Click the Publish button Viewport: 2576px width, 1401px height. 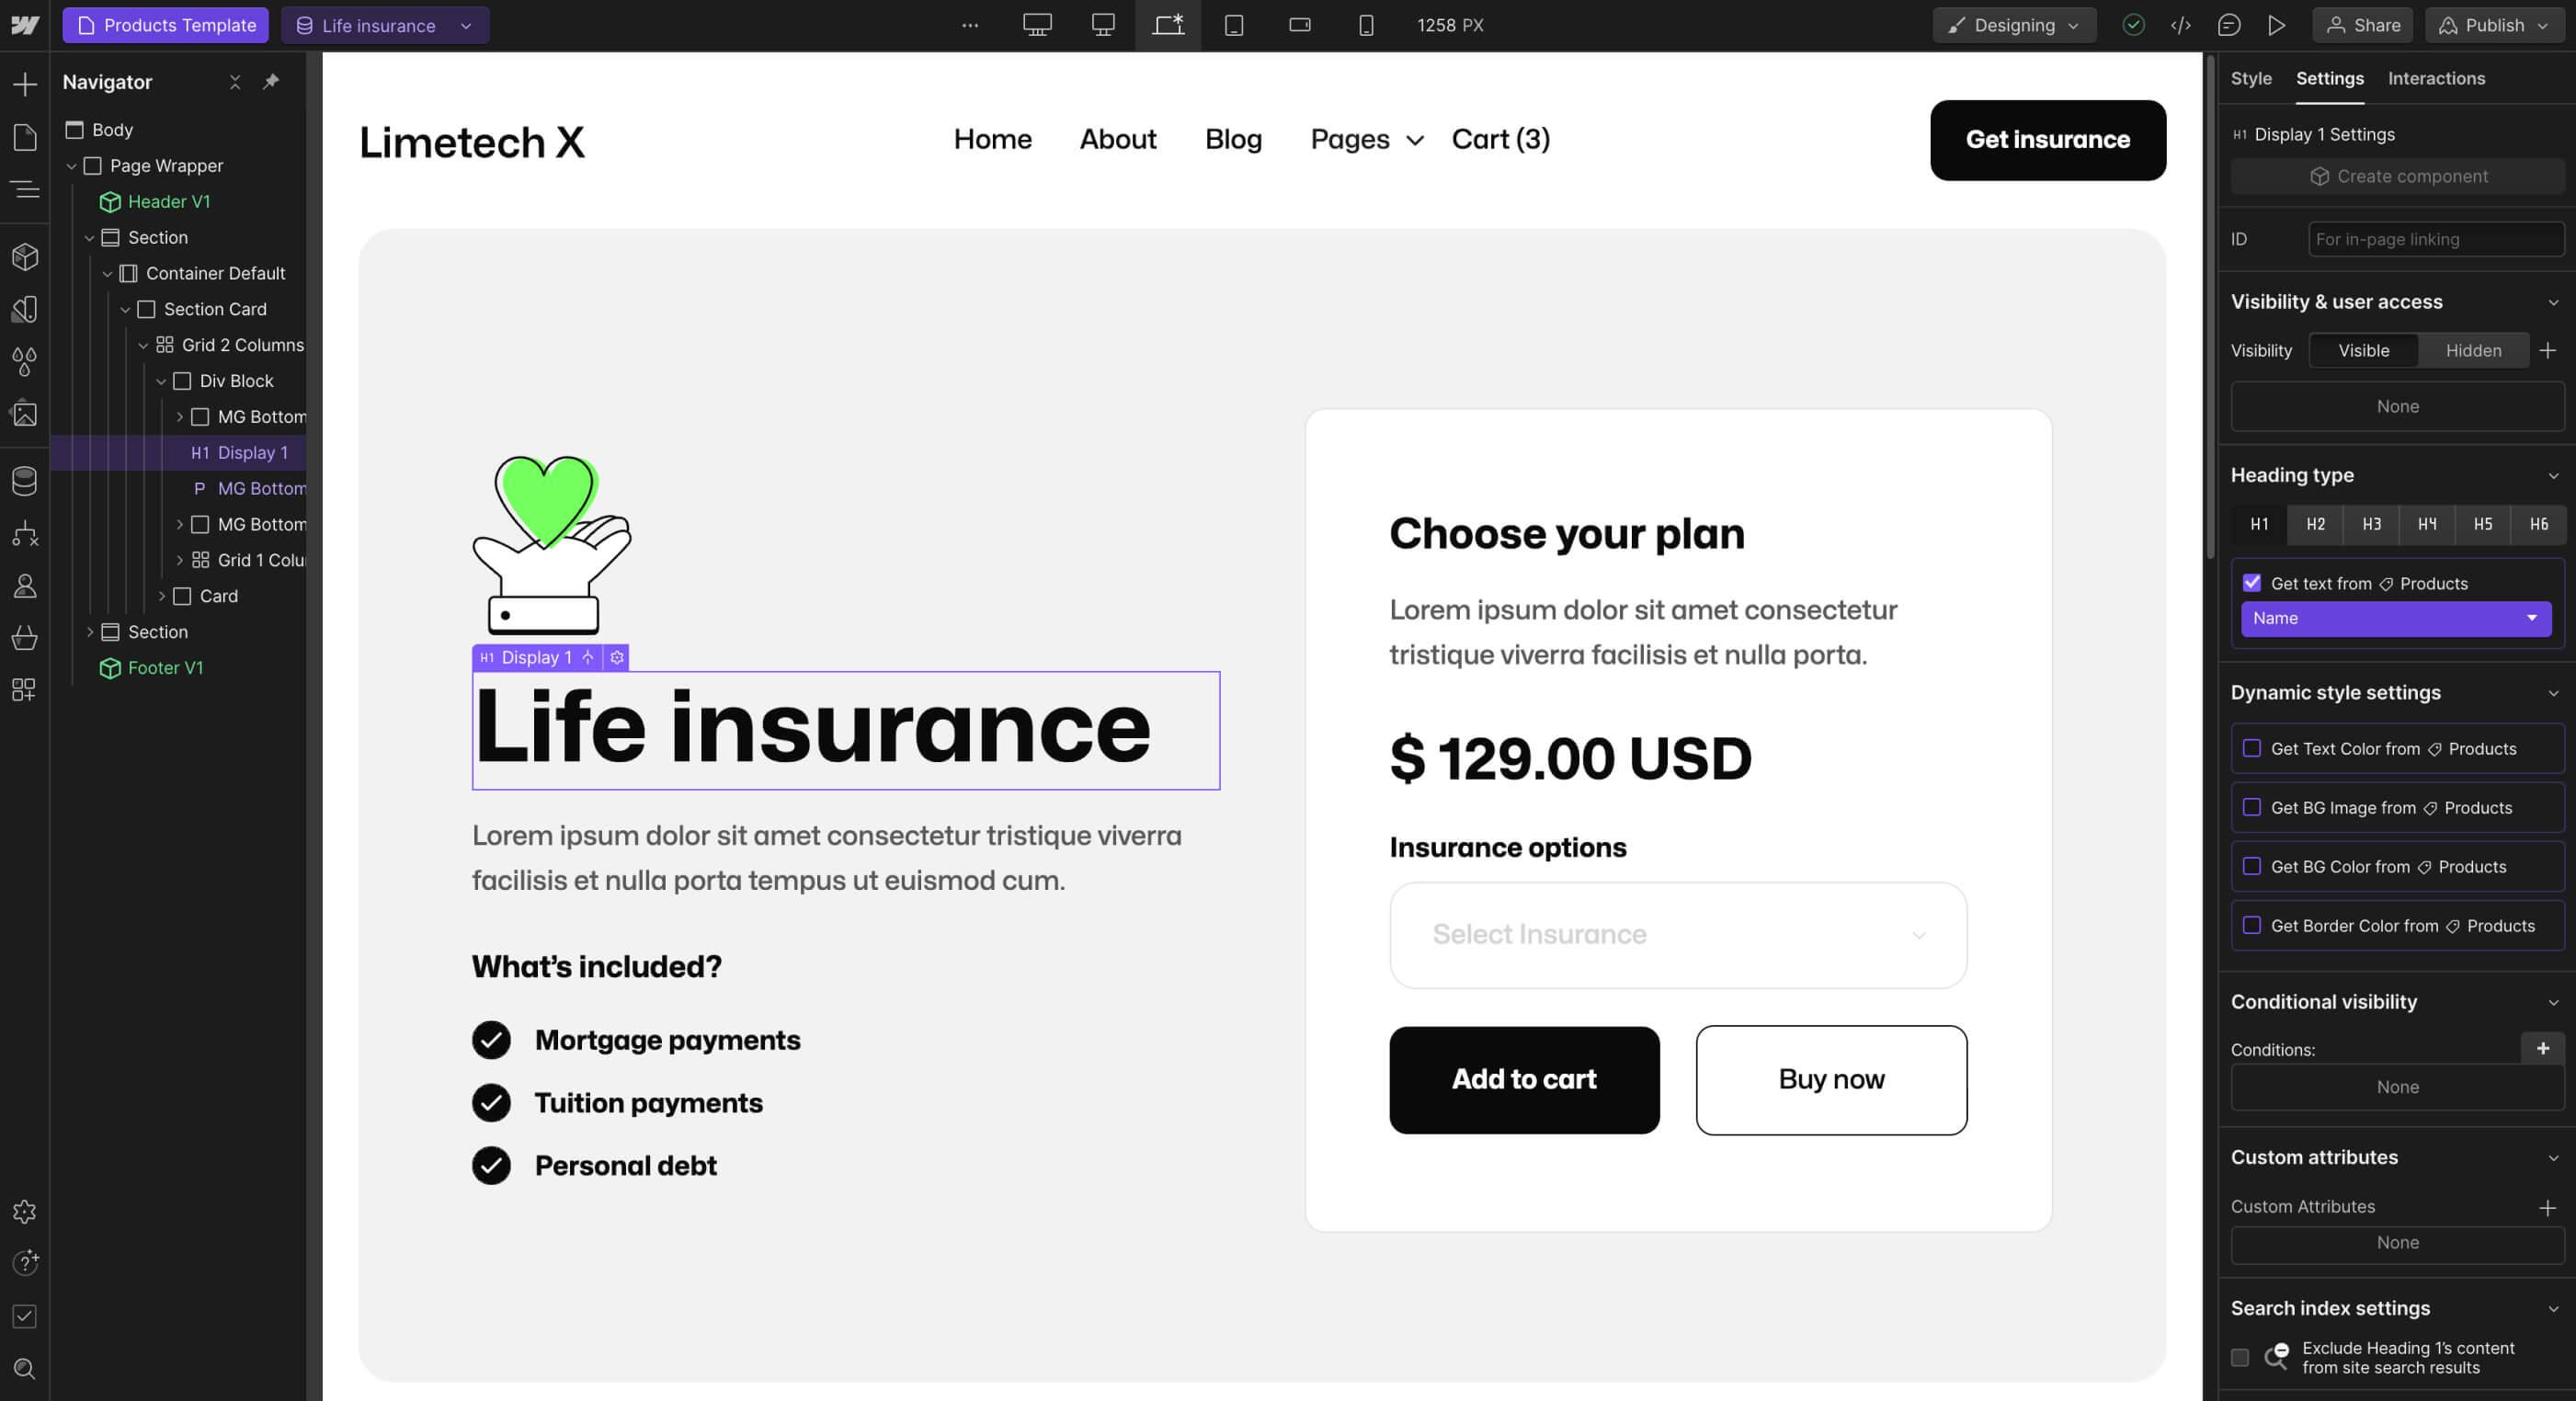(2491, 25)
